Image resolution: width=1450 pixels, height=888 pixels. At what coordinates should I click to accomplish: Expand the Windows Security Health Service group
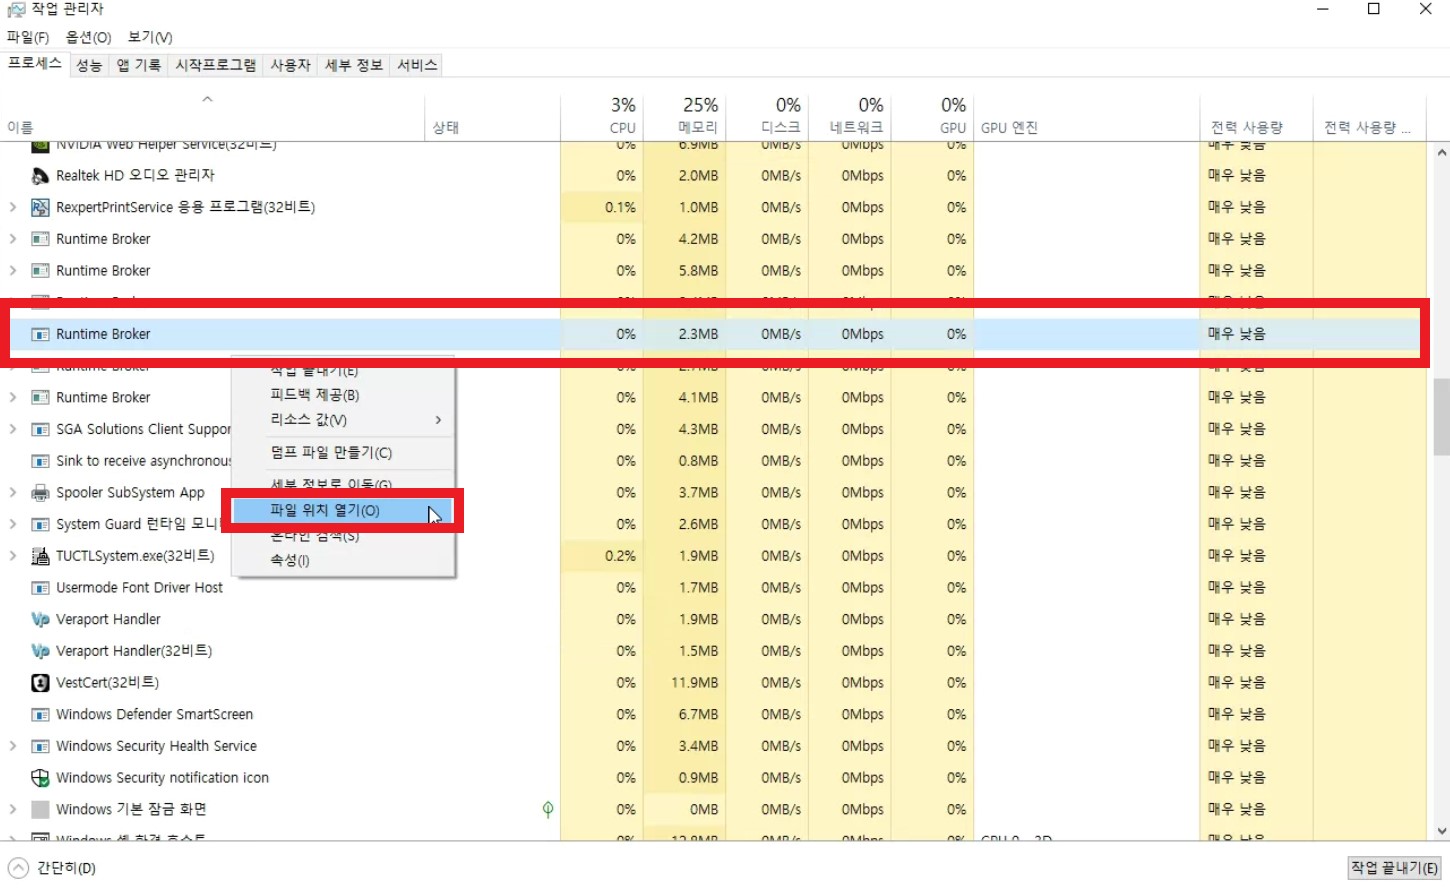(x=13, y=746)
